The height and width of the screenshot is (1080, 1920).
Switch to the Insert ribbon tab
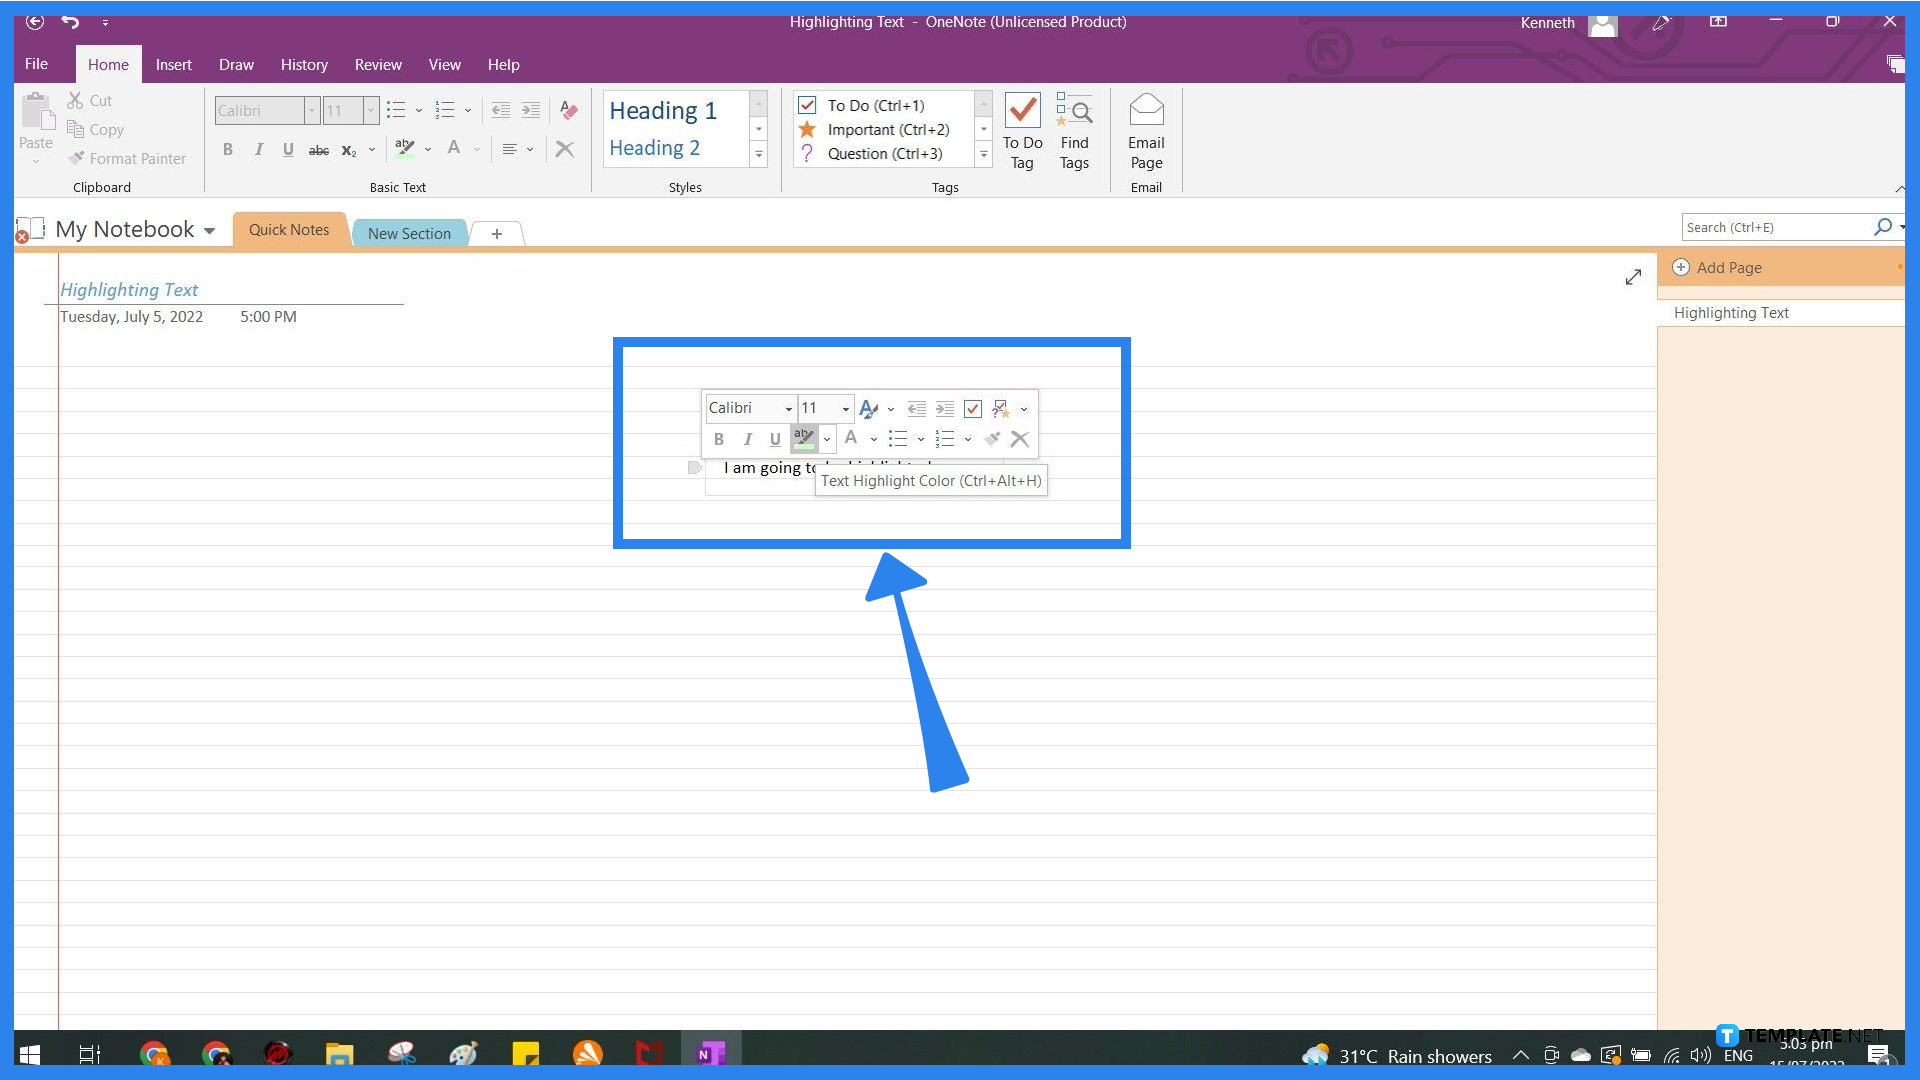[174, 64]
